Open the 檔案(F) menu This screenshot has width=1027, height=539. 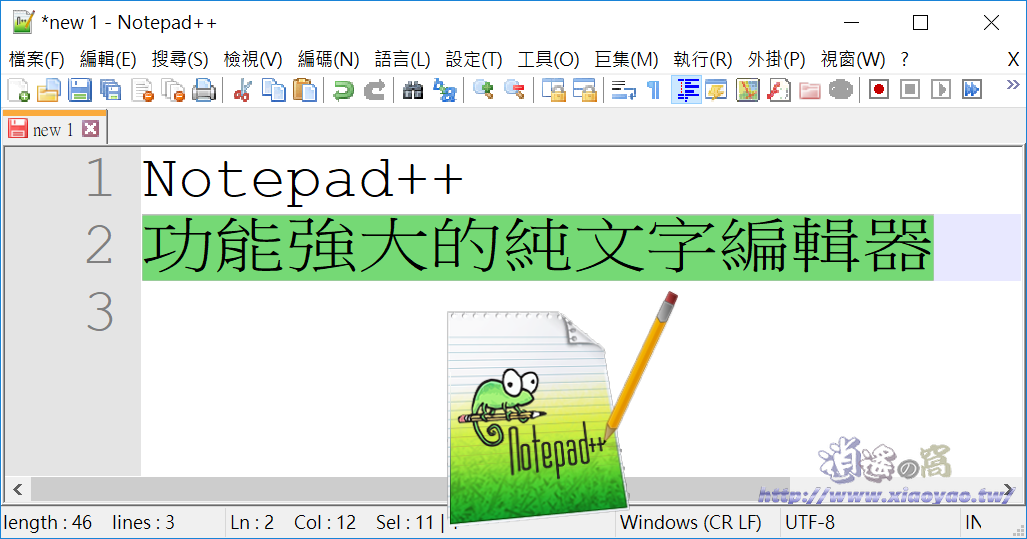tap(37, 60)
